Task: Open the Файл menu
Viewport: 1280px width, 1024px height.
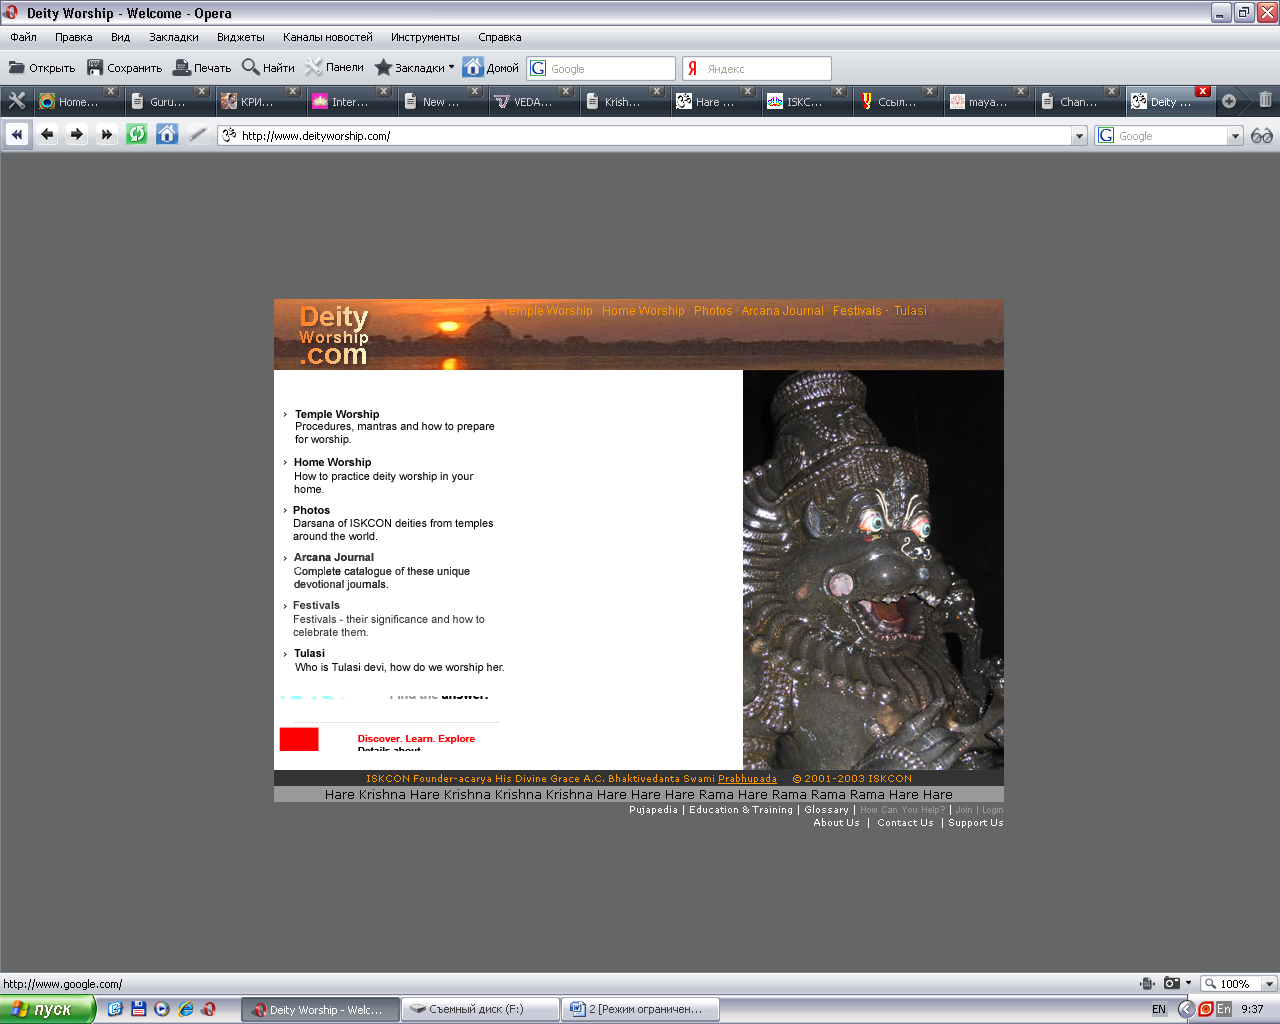Action: point(23,37)
